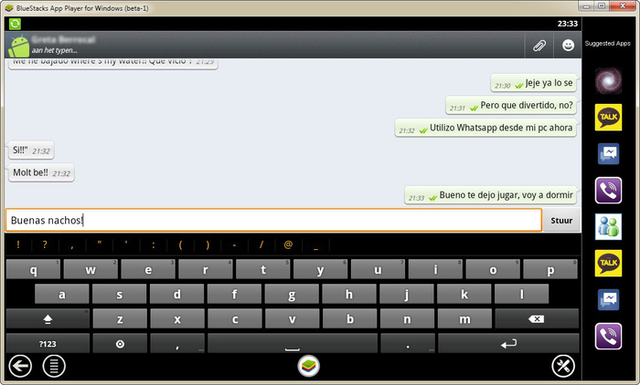
Task: Tap the backspace delete key
Action: point(536,319)
